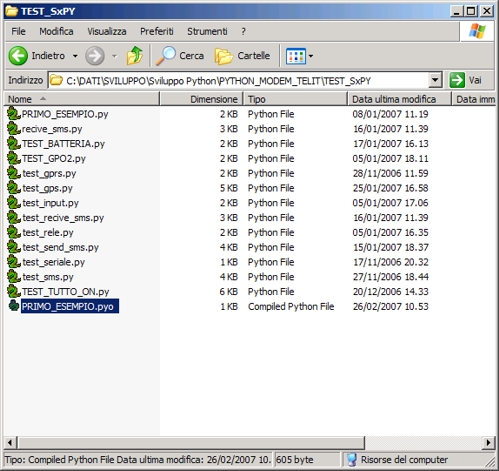
Task: Toggle the Cartelle folders pane icon
Action: click(x=224, y=56)
